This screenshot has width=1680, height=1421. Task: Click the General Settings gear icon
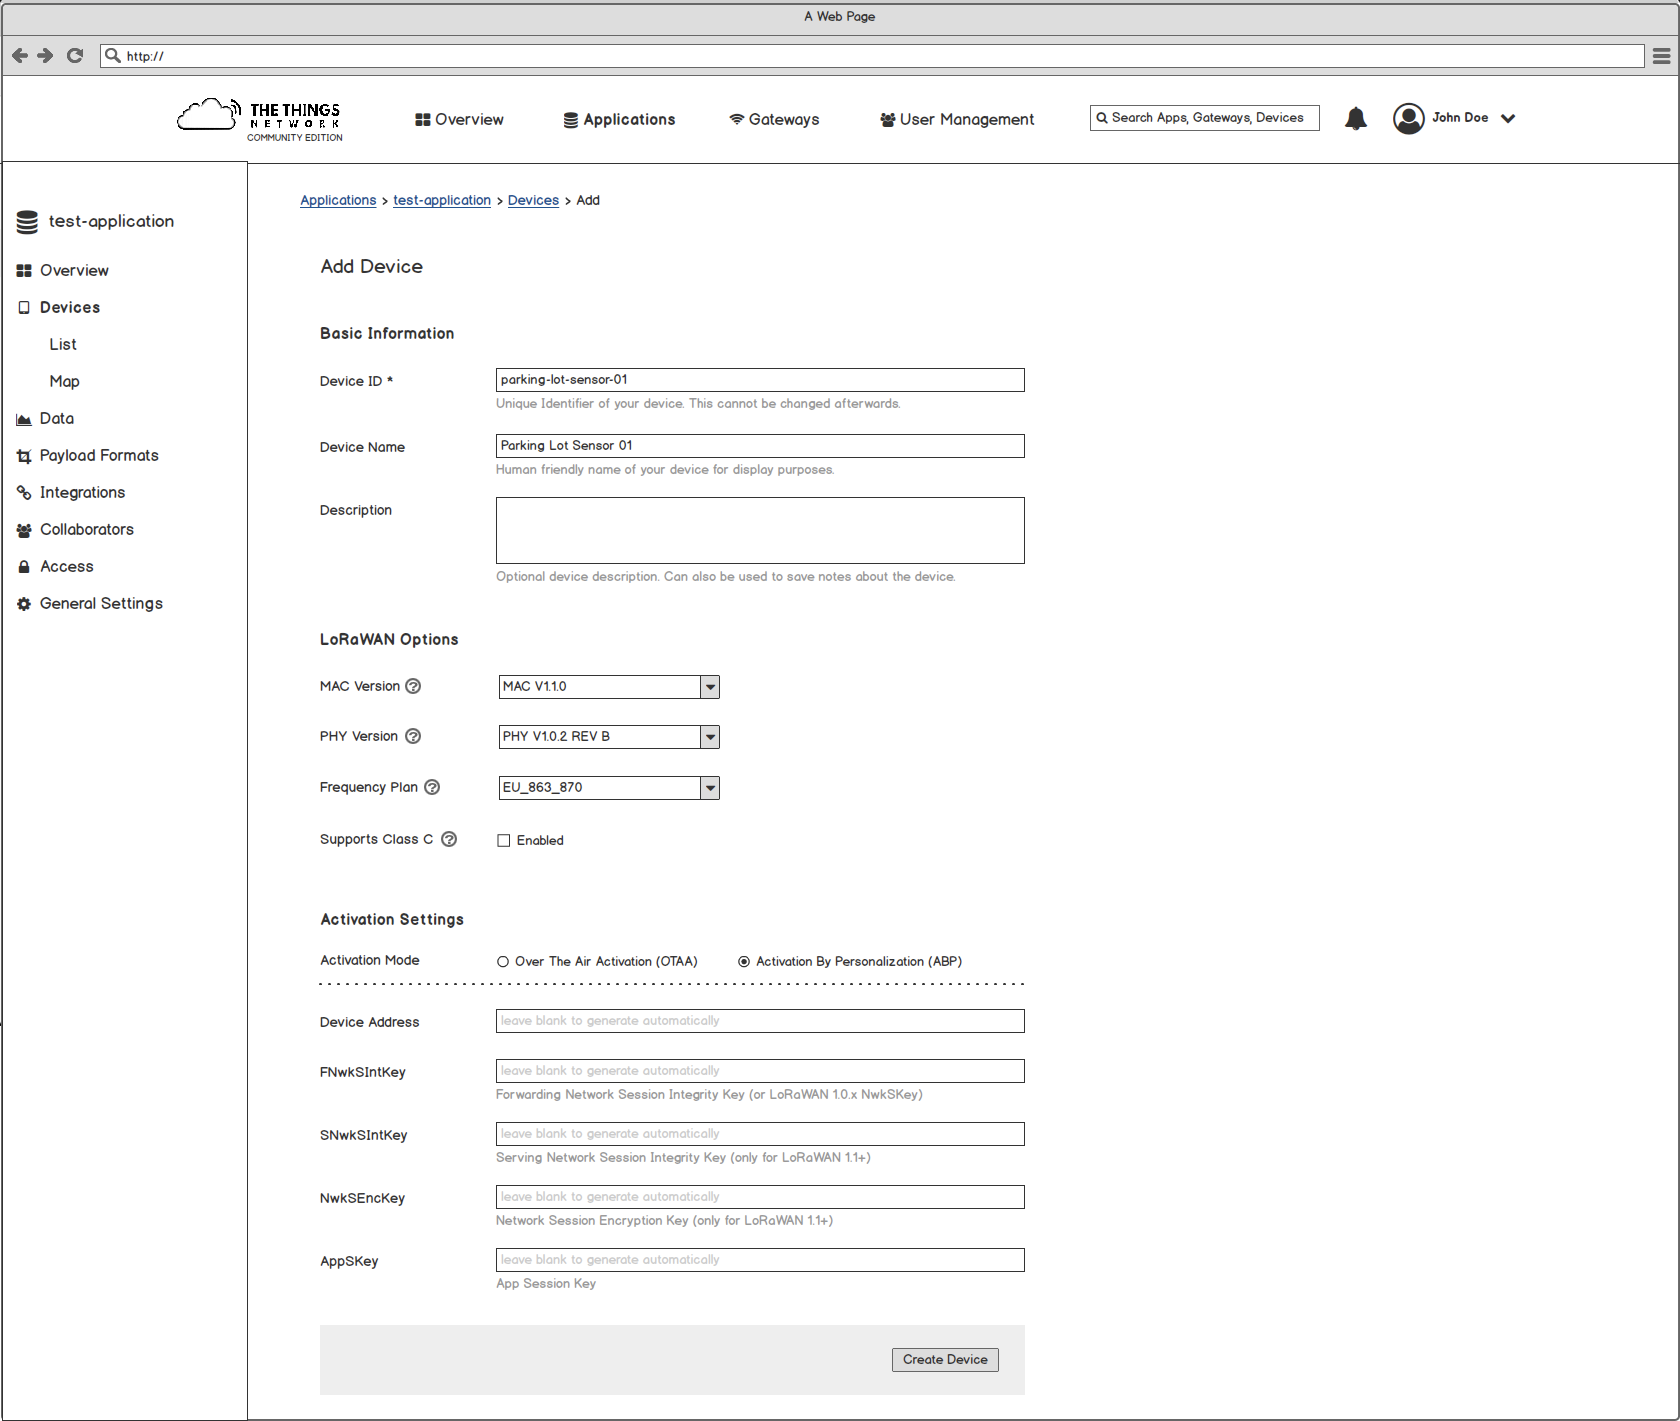coord(24,603)
